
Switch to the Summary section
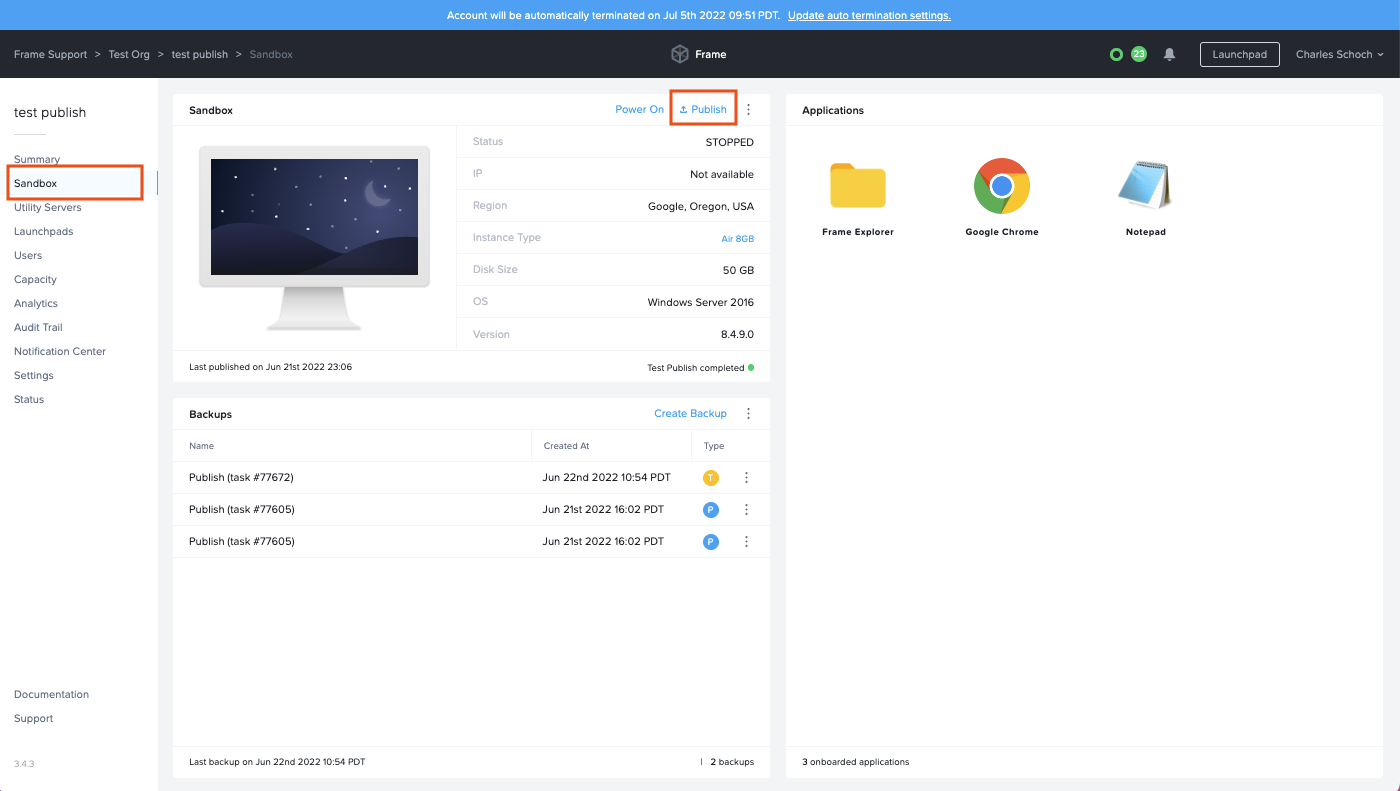[37, 159]
